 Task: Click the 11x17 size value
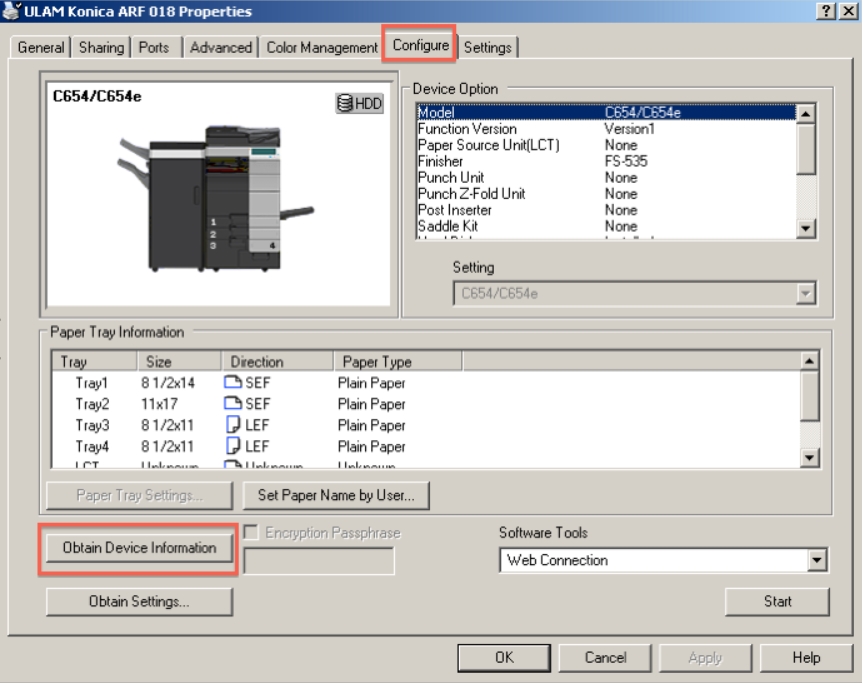[x=159, y=404]
